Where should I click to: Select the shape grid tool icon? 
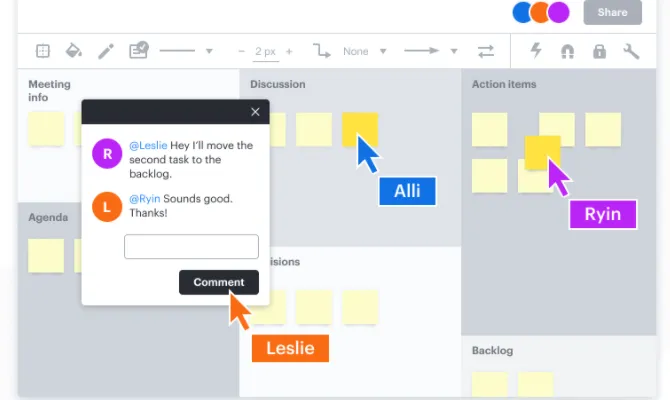pos(43,51)
